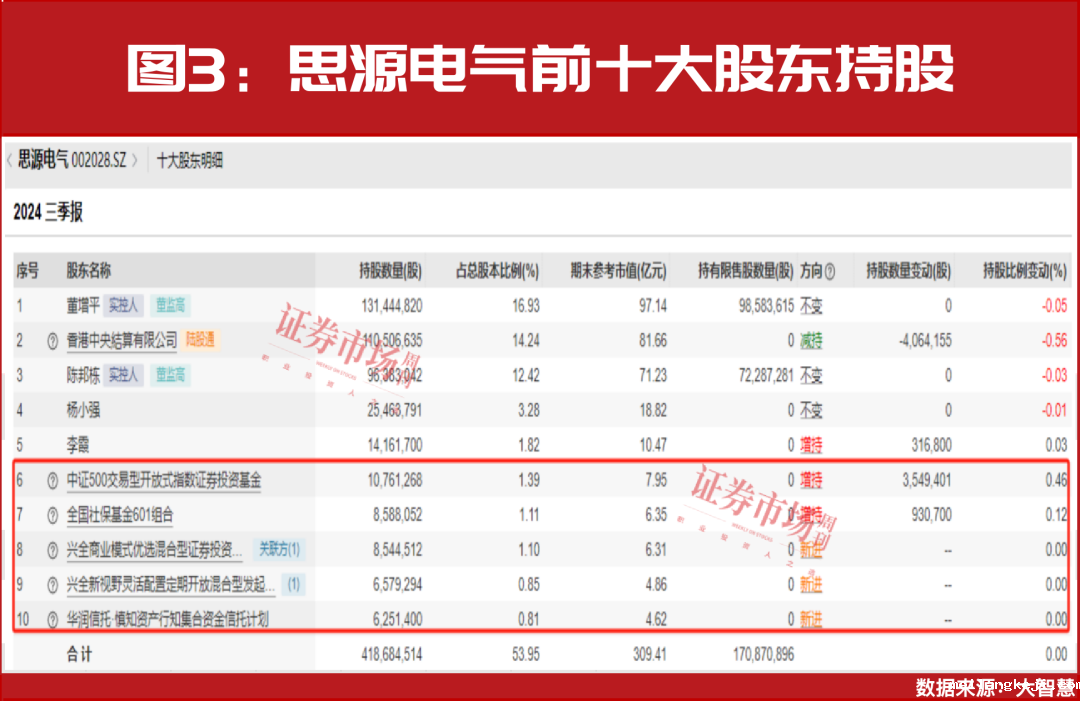This screenshot has width=1080, height=701.
Task: Click help icon beside 香港中央结算有限公司
Action: coord(52,340)
